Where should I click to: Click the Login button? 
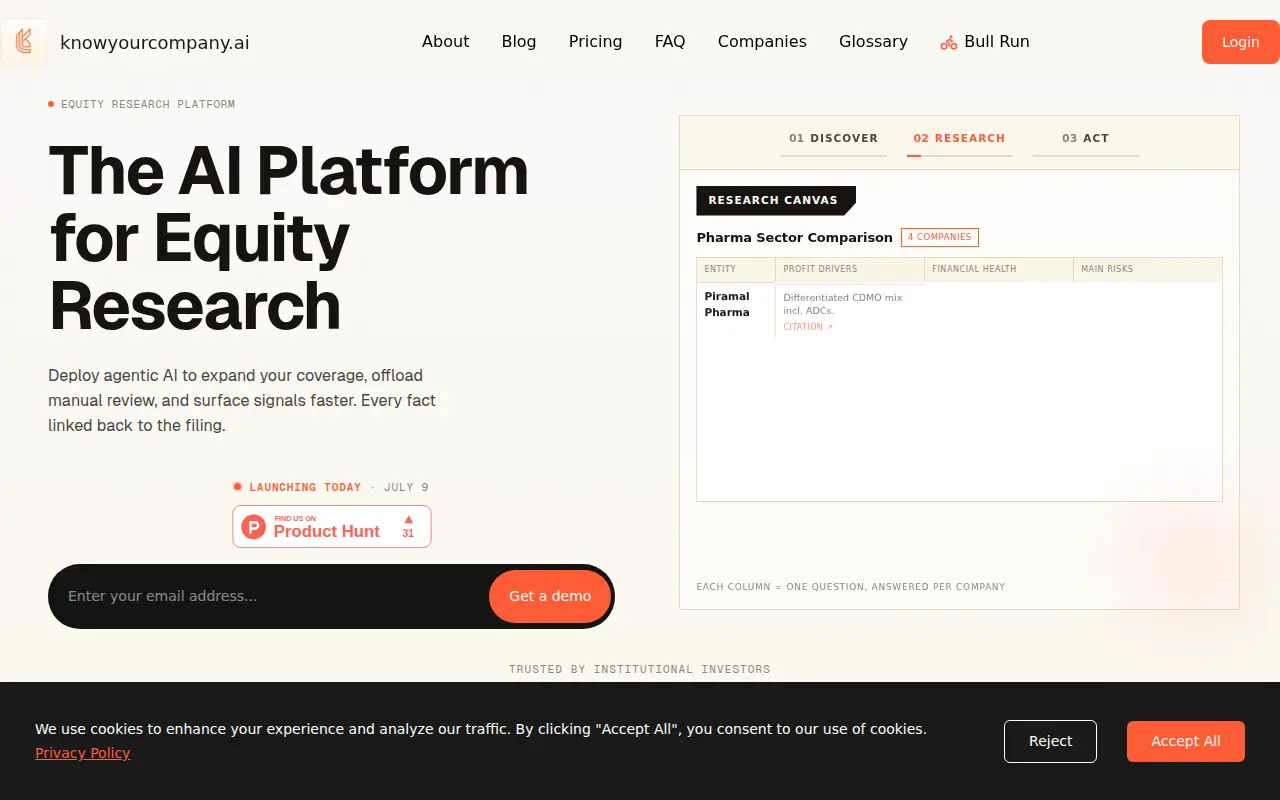pos(1240,42)
